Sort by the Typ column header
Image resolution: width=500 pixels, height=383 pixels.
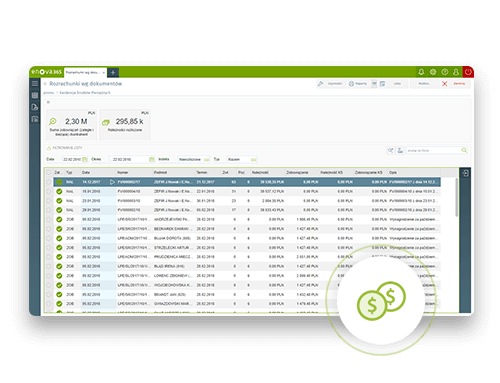[69, 172]
